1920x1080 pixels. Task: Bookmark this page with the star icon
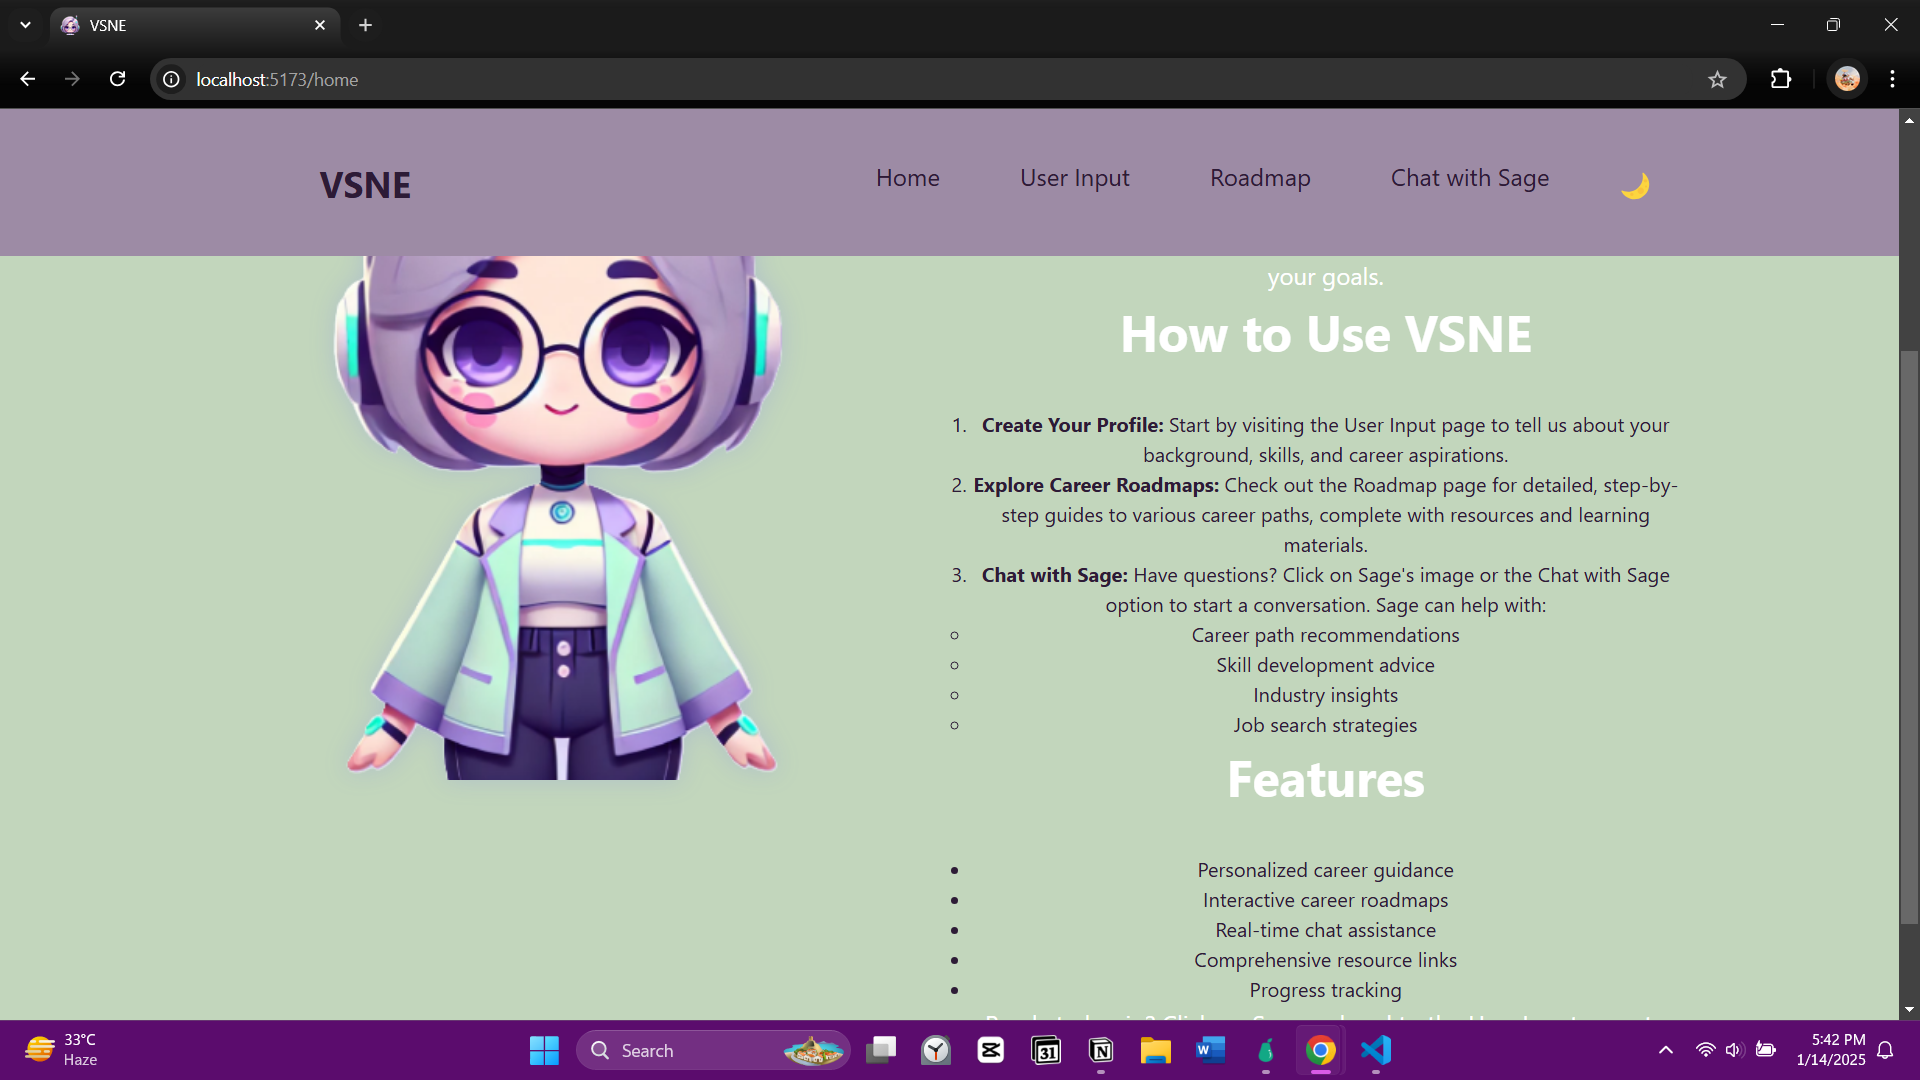click(1717, 79)
